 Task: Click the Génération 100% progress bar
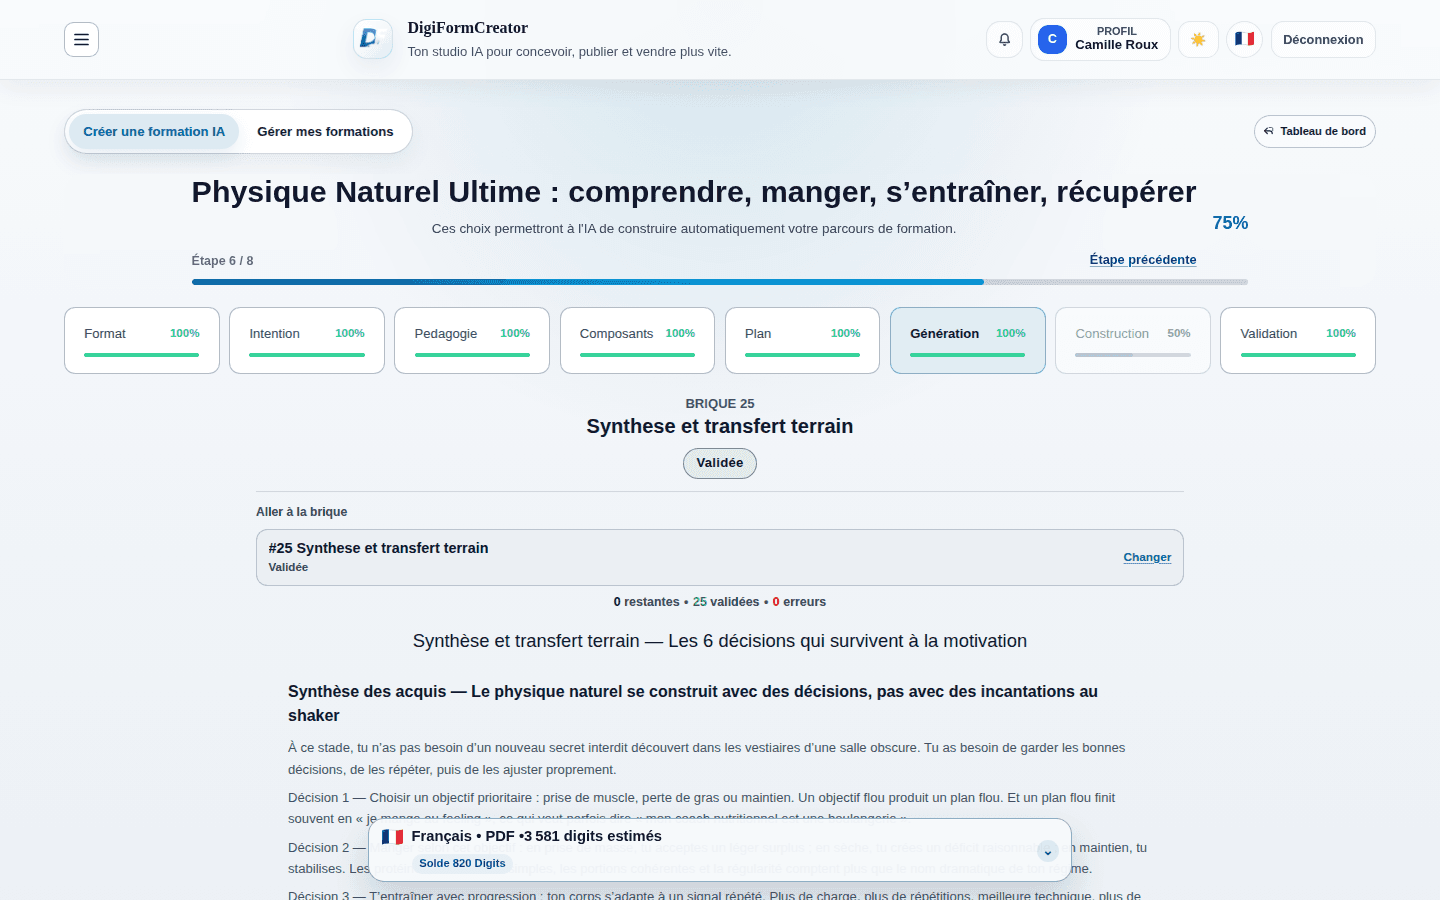tap(968, 355)
